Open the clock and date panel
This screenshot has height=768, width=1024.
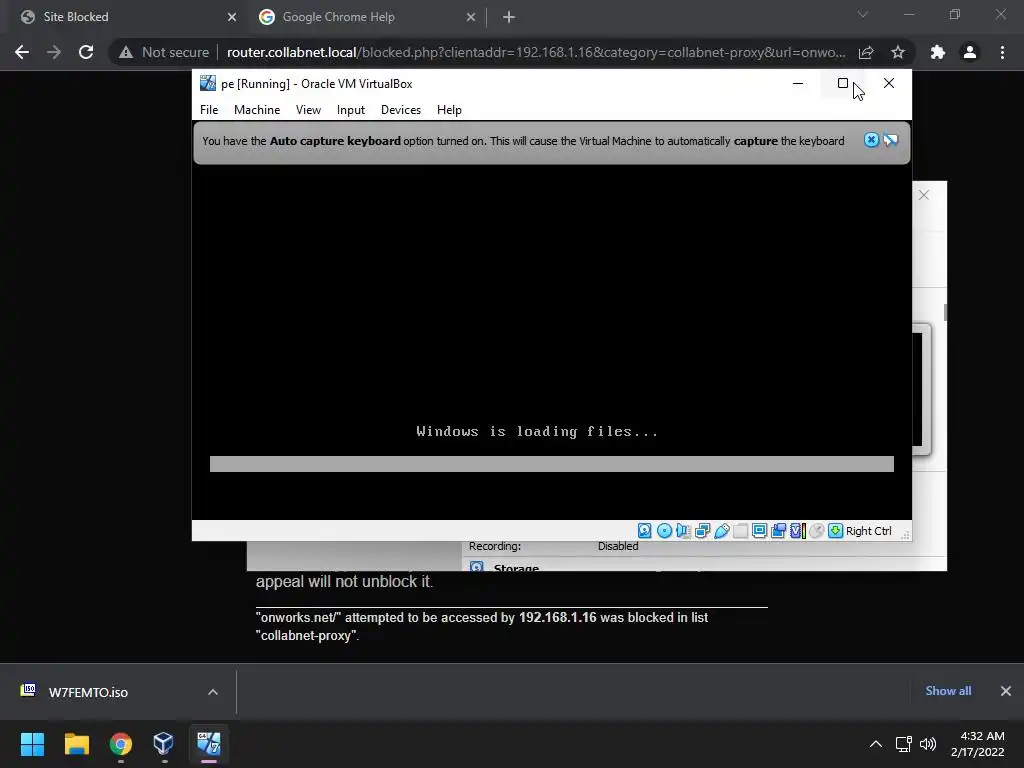pyautogui.click(x=978, y=744)
